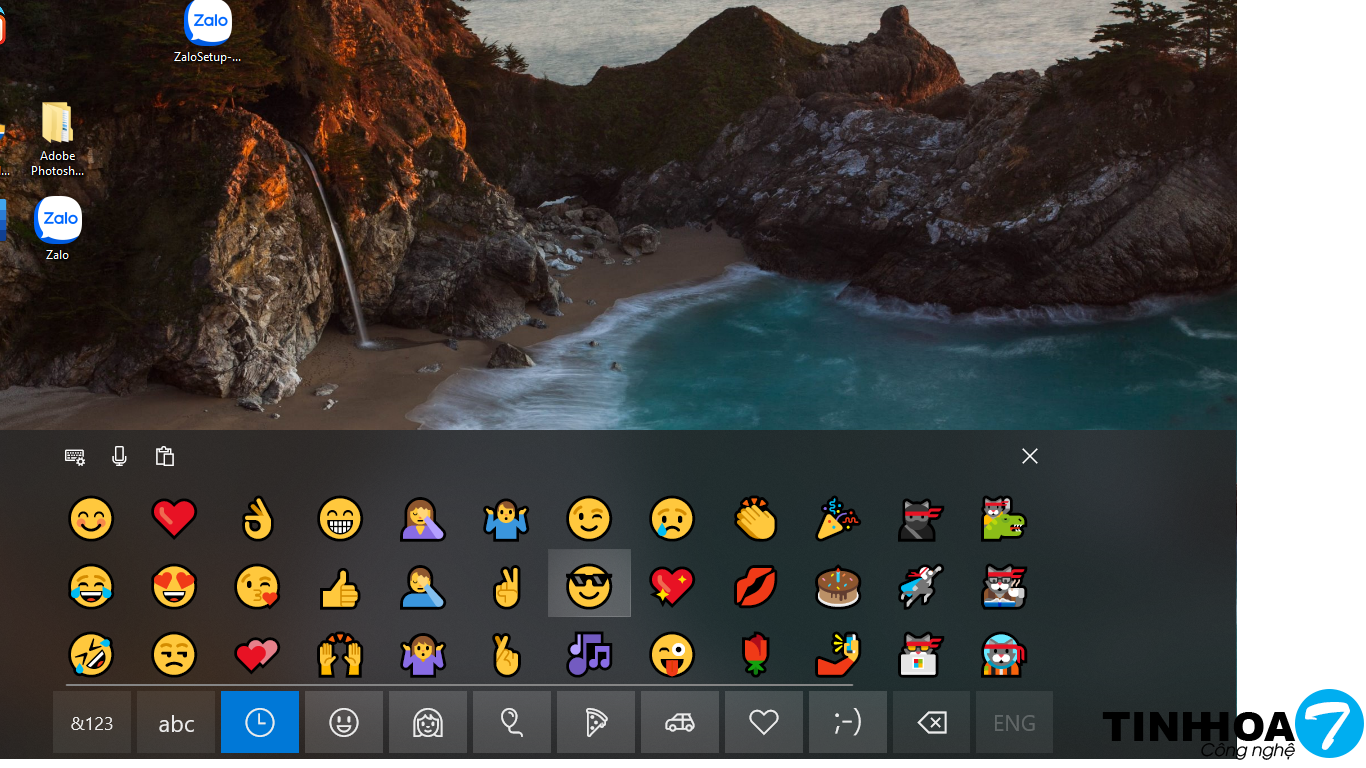This screenshot has width=1366, height=768.
Task: Select the thumbs up emoji
Action: pyautogui.click(x=340, y=589)
